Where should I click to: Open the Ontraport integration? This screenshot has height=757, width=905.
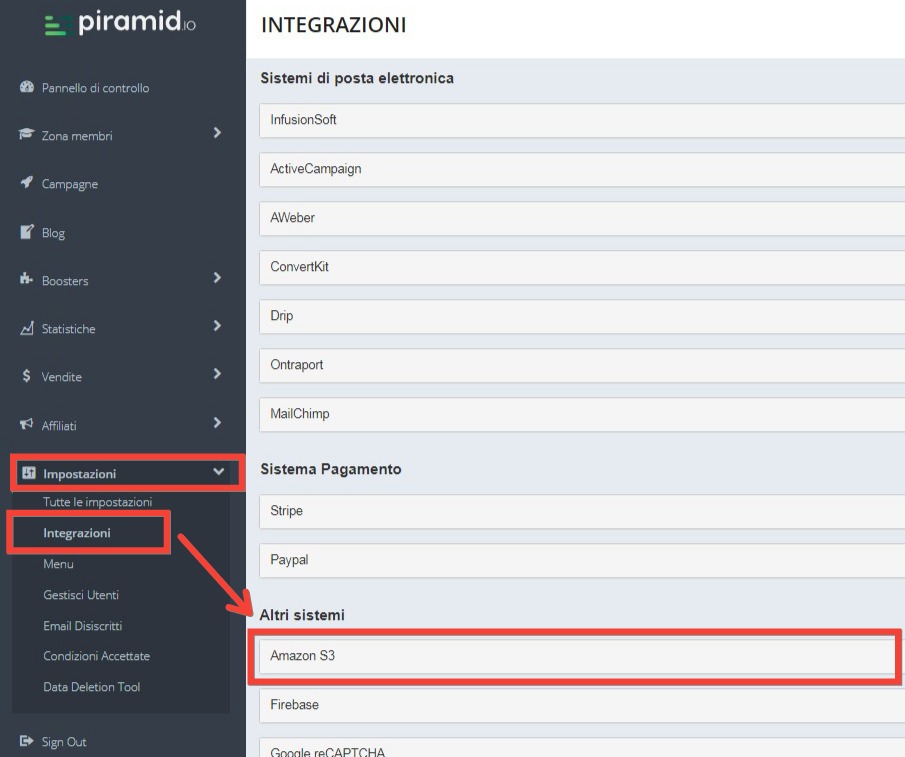[x=582, y=366]
